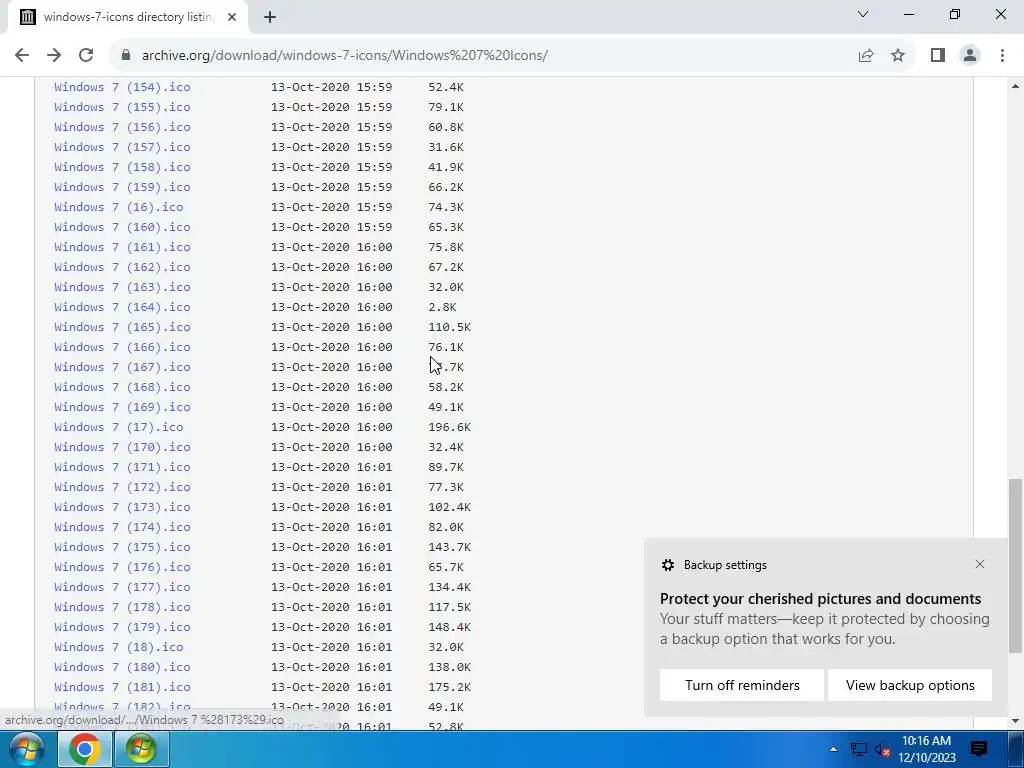Viewport: 1024px width, 768px height.
Task: Open Windows 7 (176).ico link
Action: (122, 567)
